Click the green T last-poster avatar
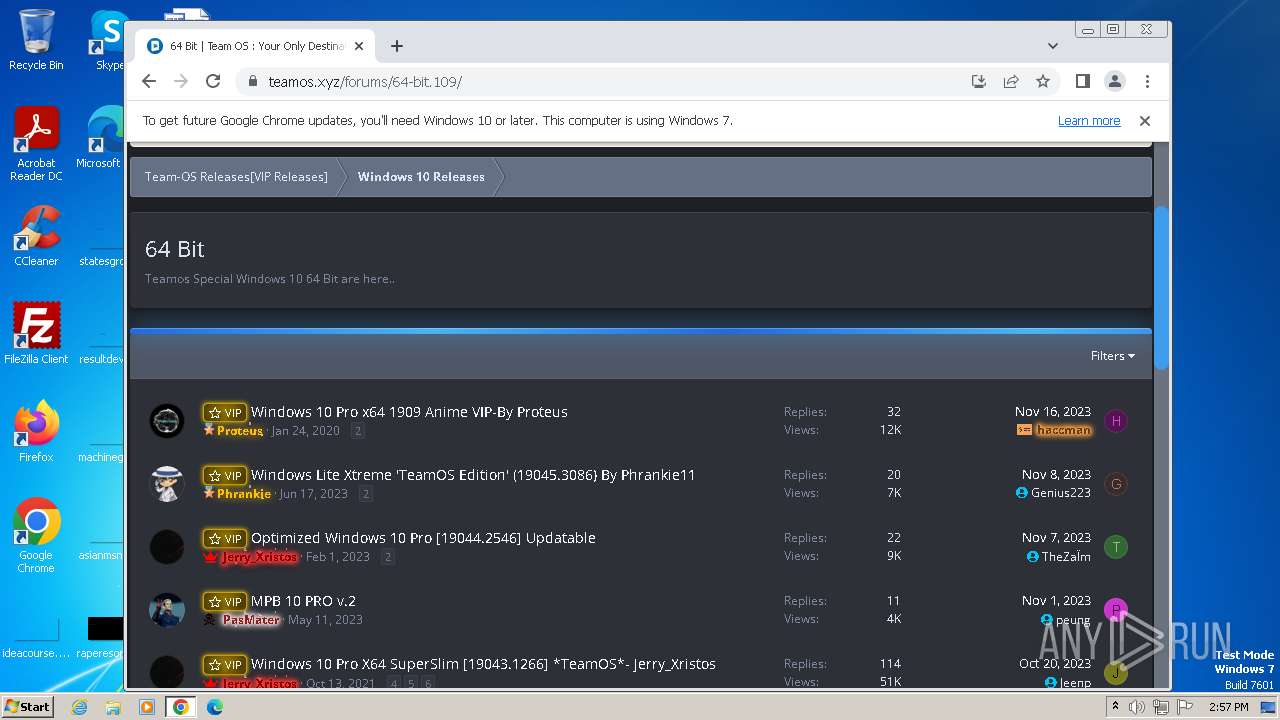 (x=1116, y=547)
